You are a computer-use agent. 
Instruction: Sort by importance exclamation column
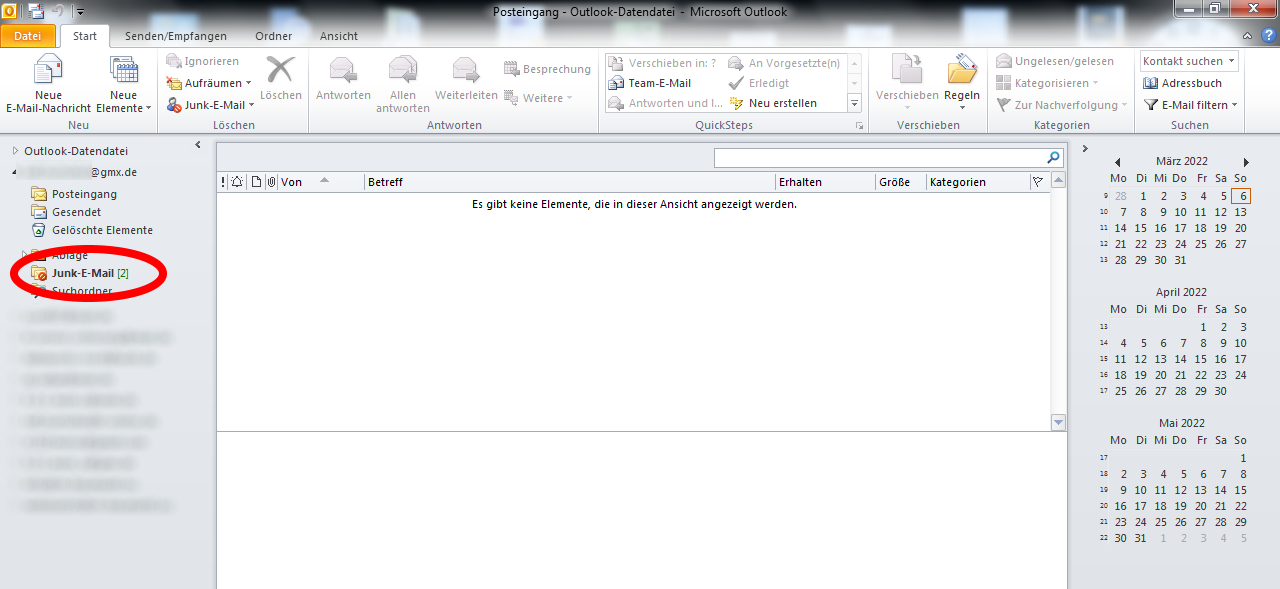tap(223, 182)
